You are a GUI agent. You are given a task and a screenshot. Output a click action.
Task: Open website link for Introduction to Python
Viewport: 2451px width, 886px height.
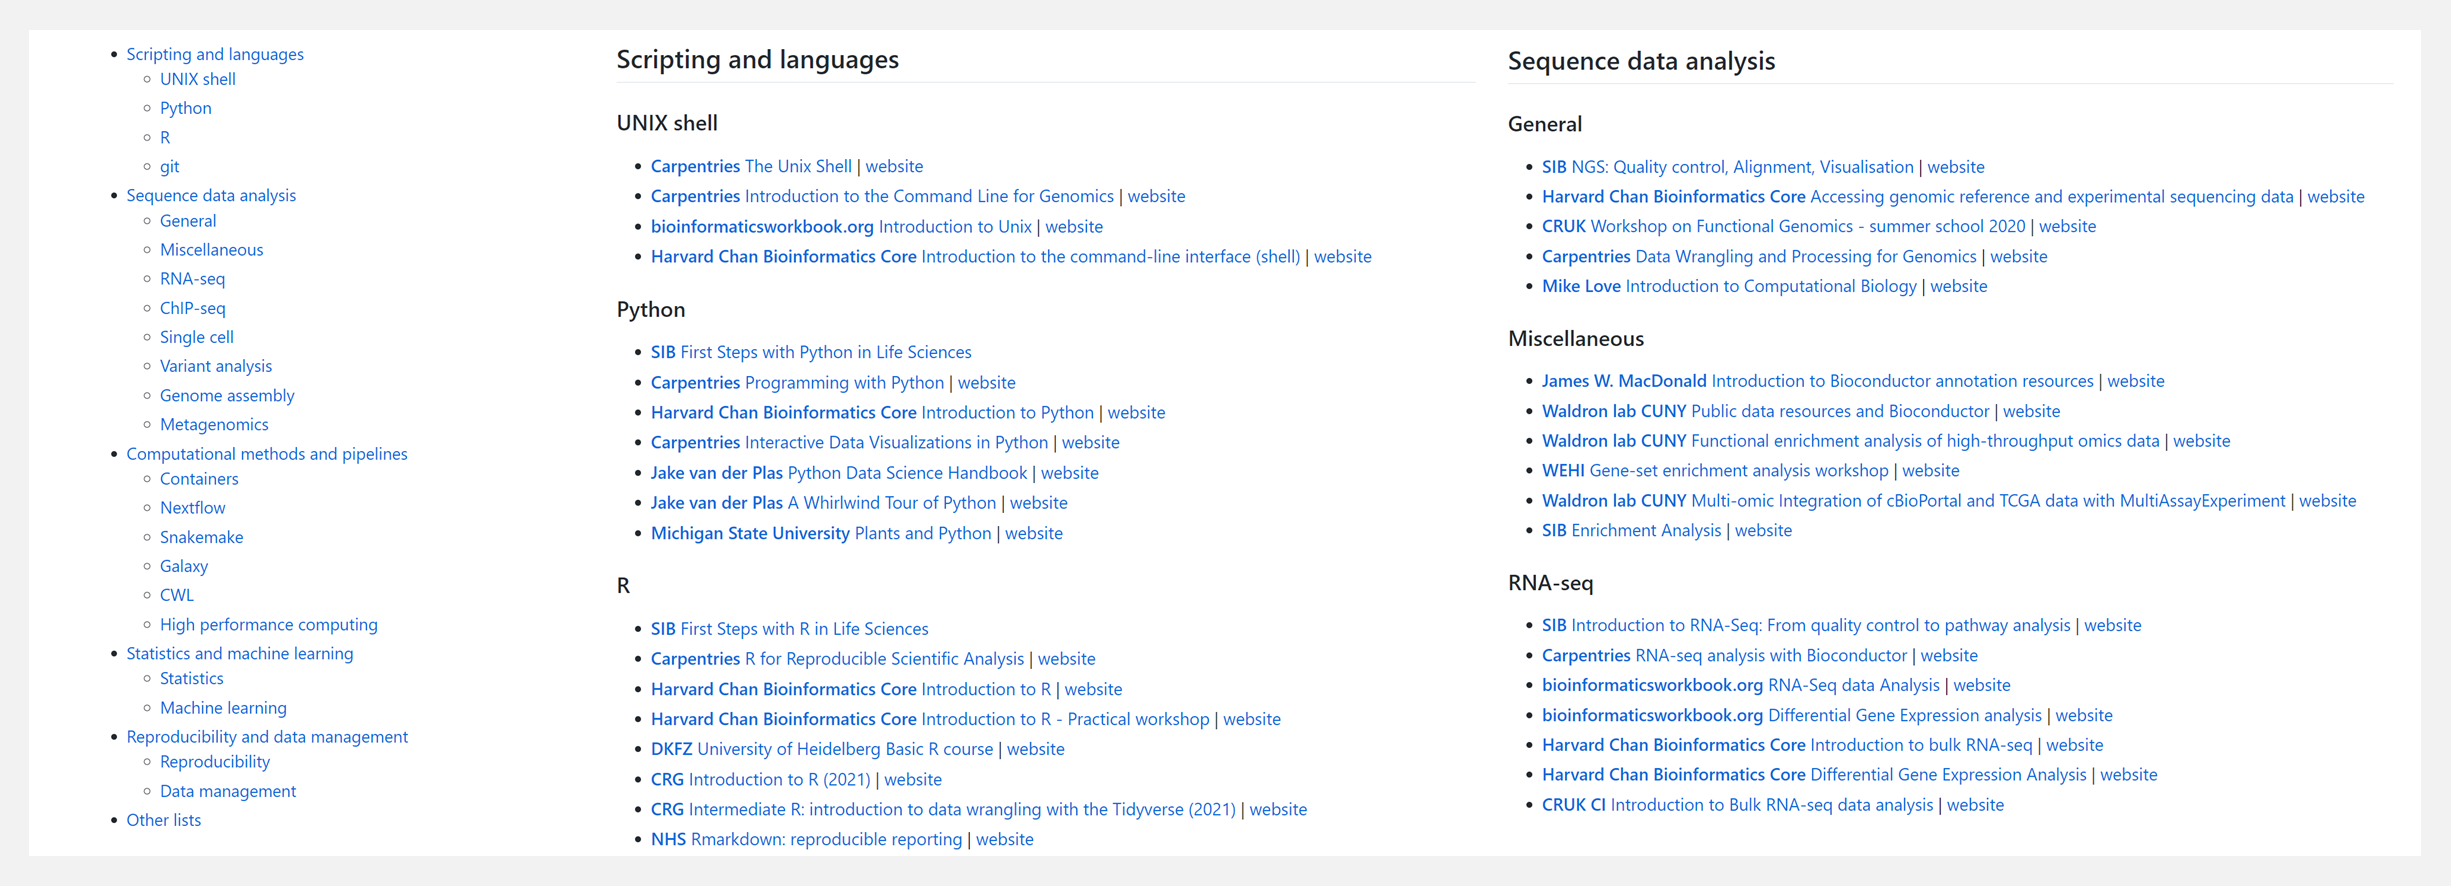(x=1136, y=412)
